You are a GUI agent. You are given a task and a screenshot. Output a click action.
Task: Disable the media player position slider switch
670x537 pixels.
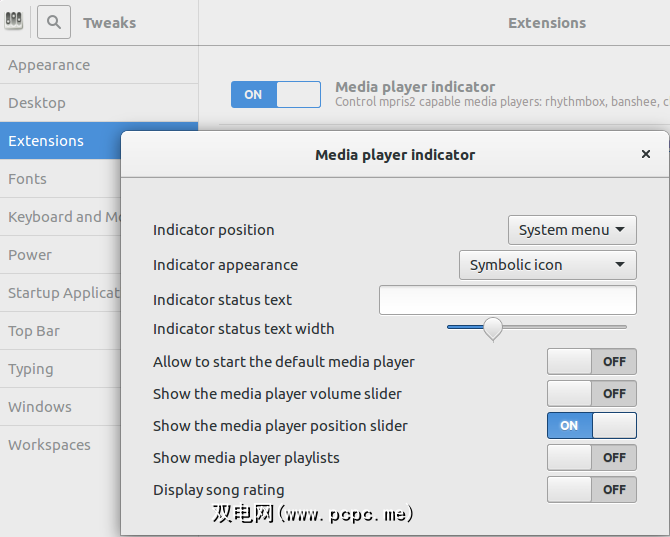[x=591, y=425]
